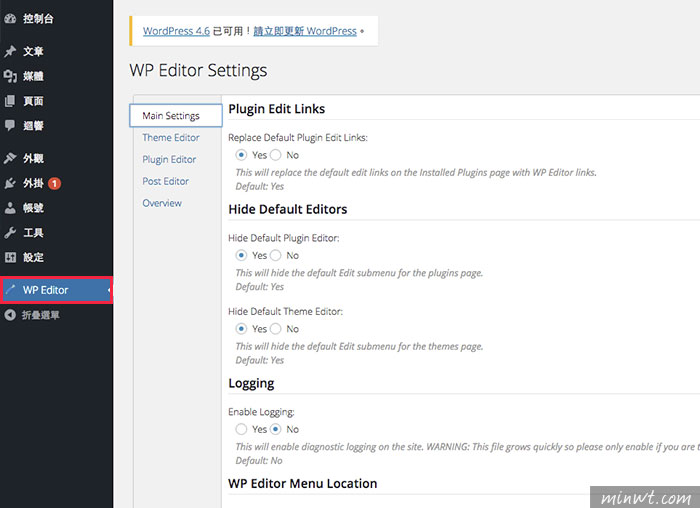Viewport: 700px width, 508px height.
Task: Switch to the Plugin Editor tab
Action: [x=169, y=159]
